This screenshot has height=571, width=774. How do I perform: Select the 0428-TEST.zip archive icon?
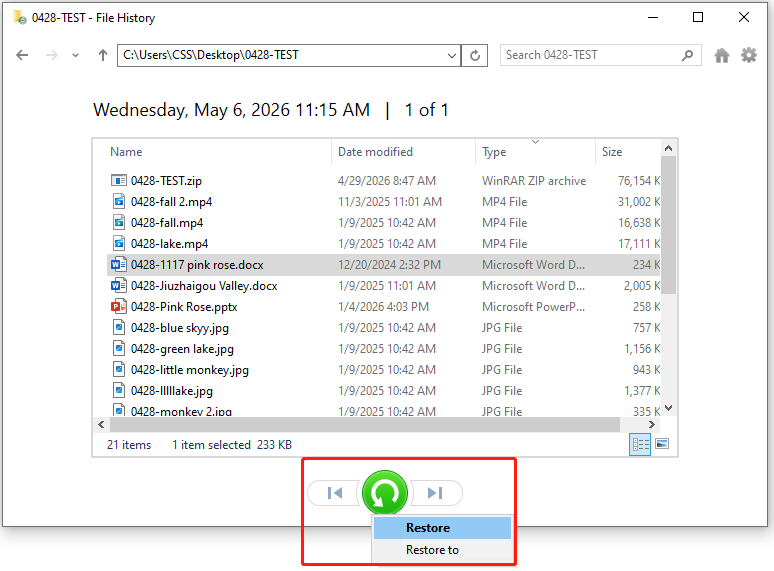tap(118, 181)
